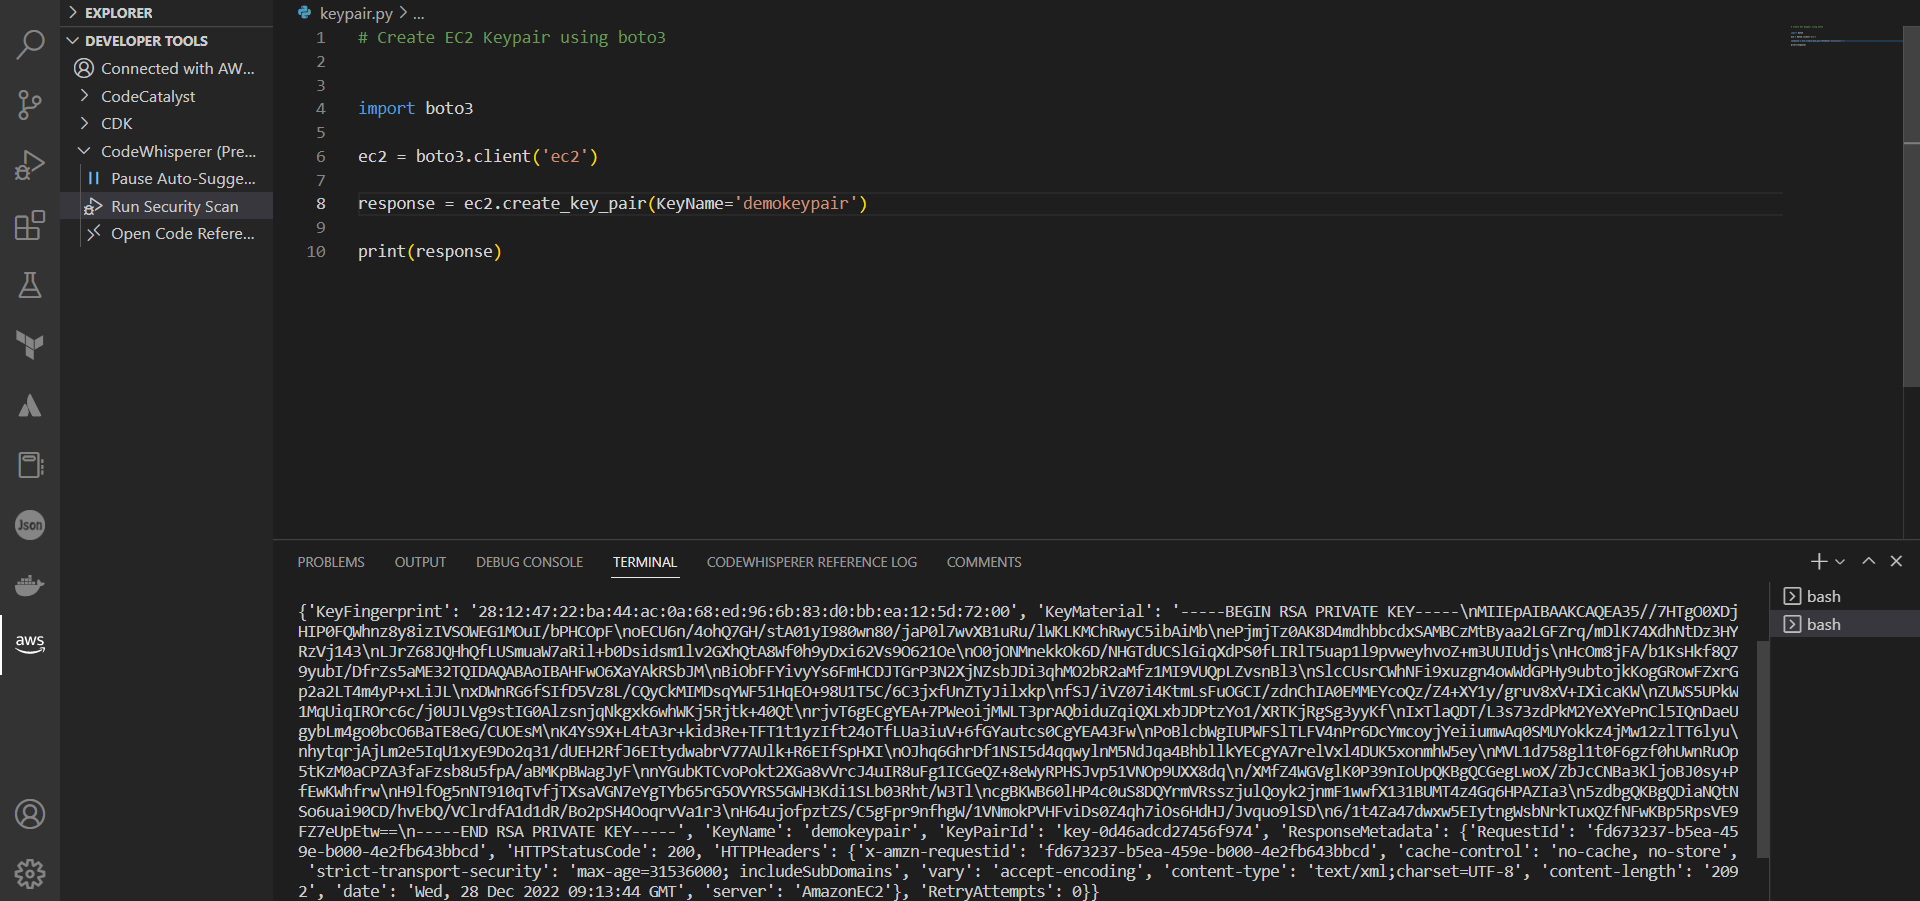Click keypair.py in the breadcrumb
This screenshot has width=1920, height=901.
[x=356, y=13]
